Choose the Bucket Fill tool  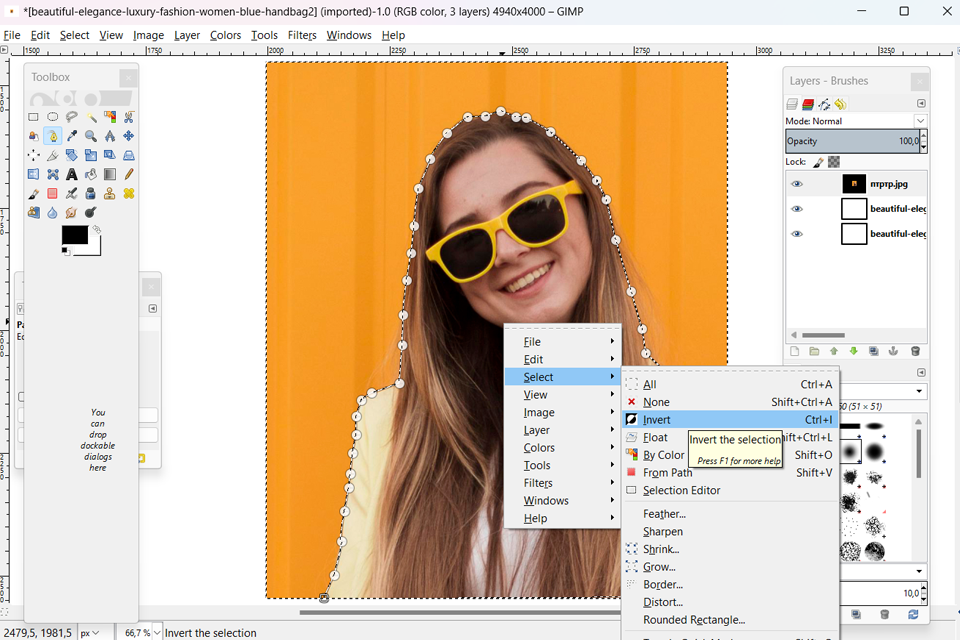tap(91, 175)
